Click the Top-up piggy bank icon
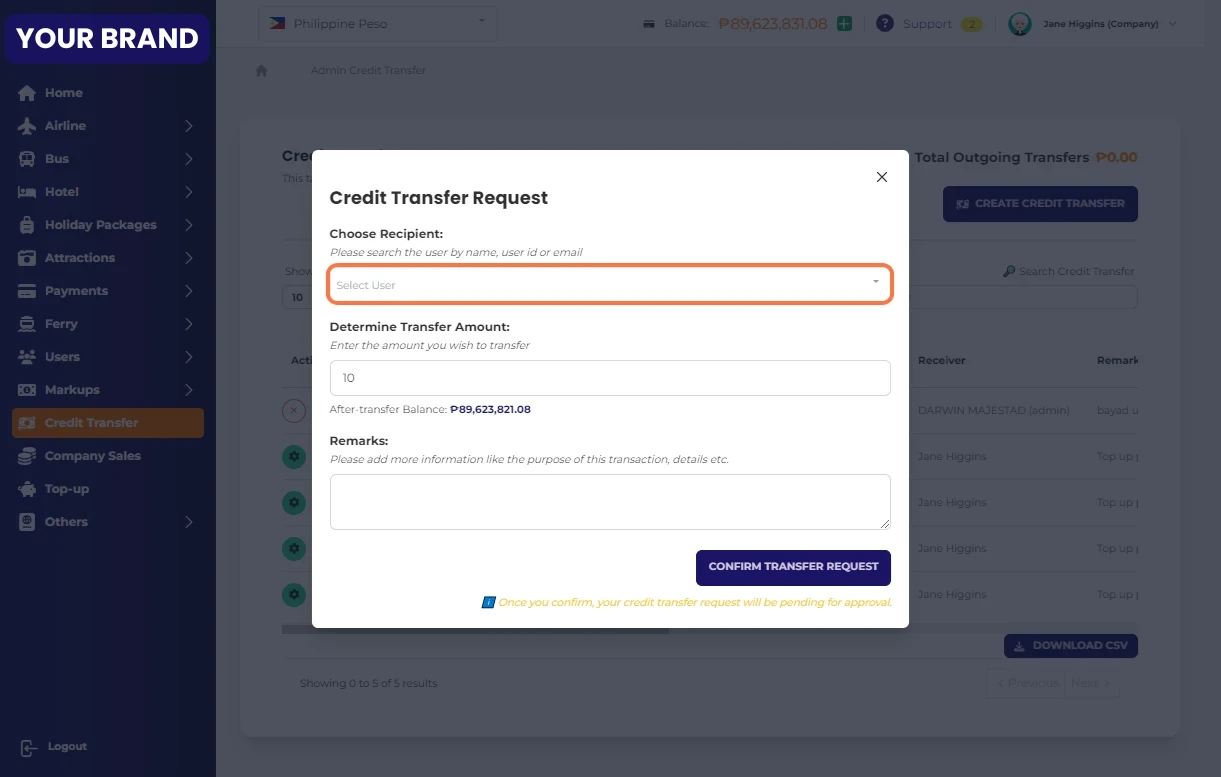This screenshot has height=777, width=1221. [x=27, y=489]
